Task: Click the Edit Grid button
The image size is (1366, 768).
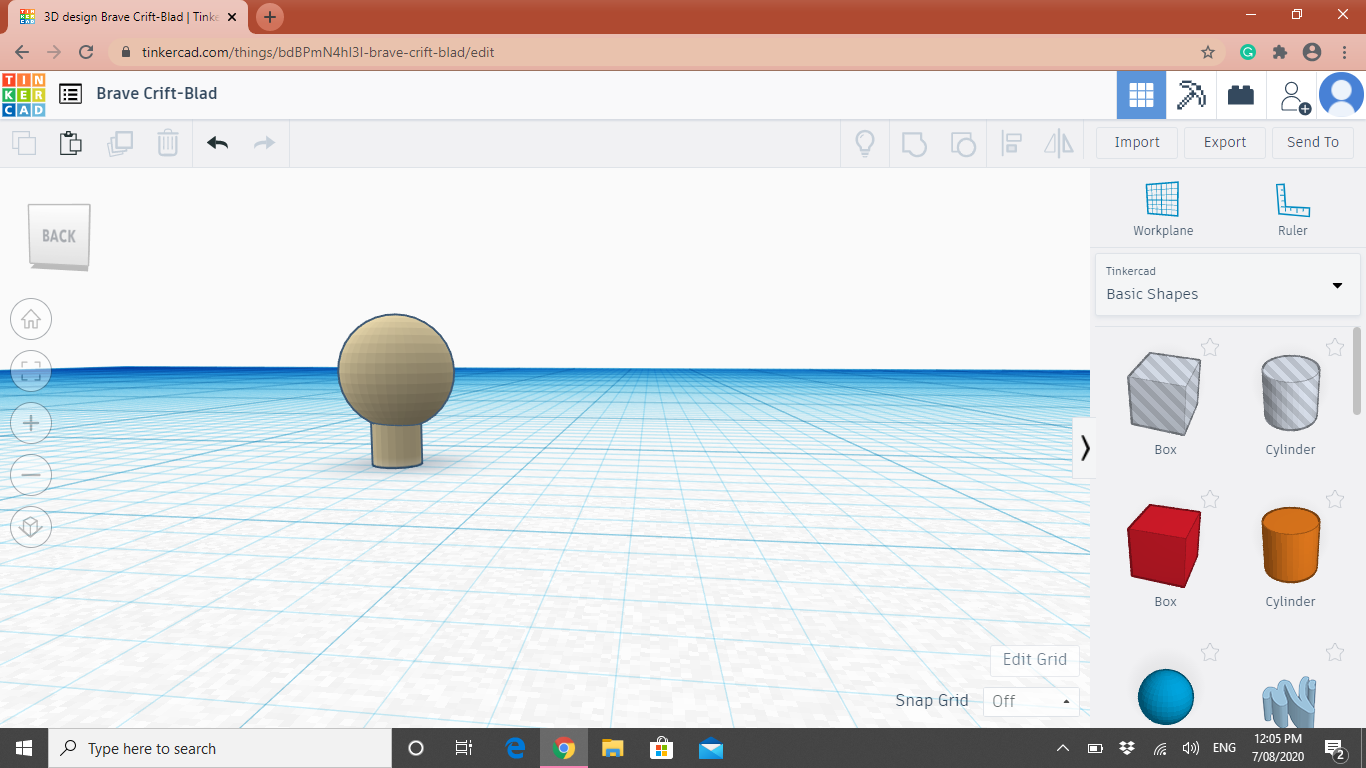Action: click(x=1035, y=660)
